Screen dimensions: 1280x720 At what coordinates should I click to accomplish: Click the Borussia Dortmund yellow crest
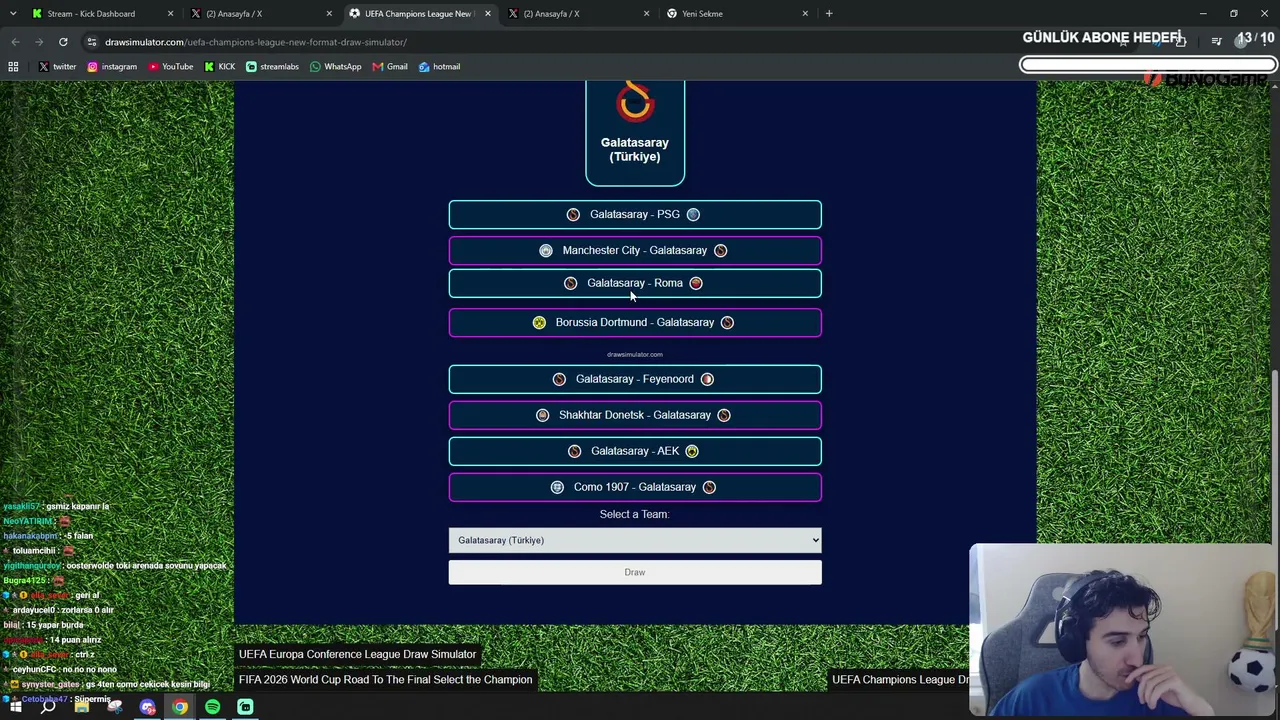tap(539, 322)
